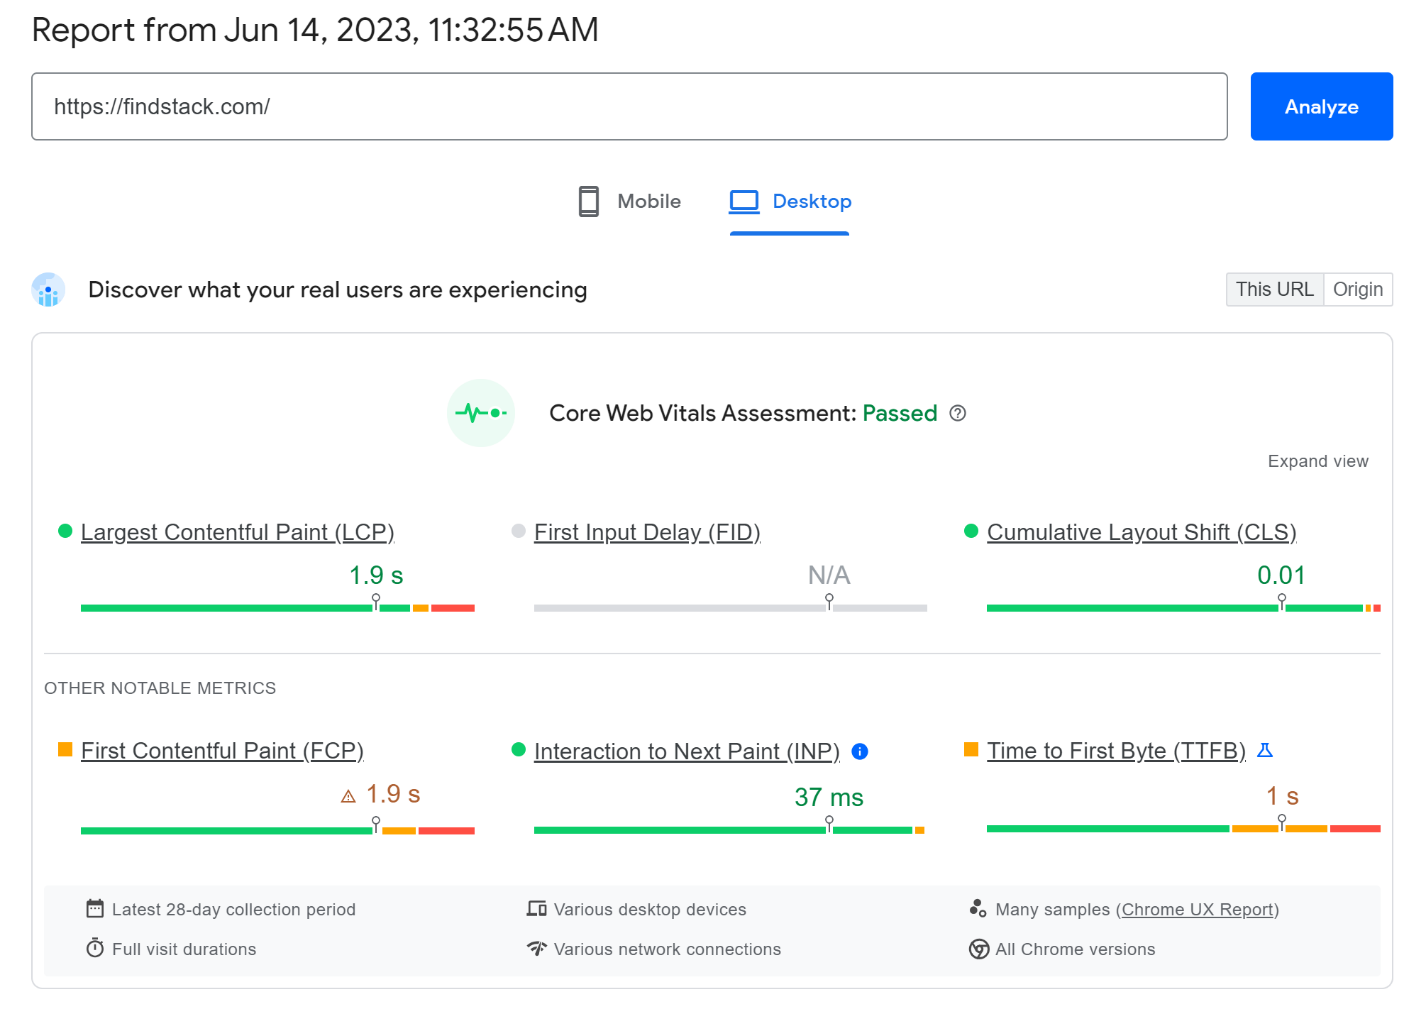Viewport: 1426px width, 1009px height.
Task: Click Expand view
Action: [x=1318, y=461]
